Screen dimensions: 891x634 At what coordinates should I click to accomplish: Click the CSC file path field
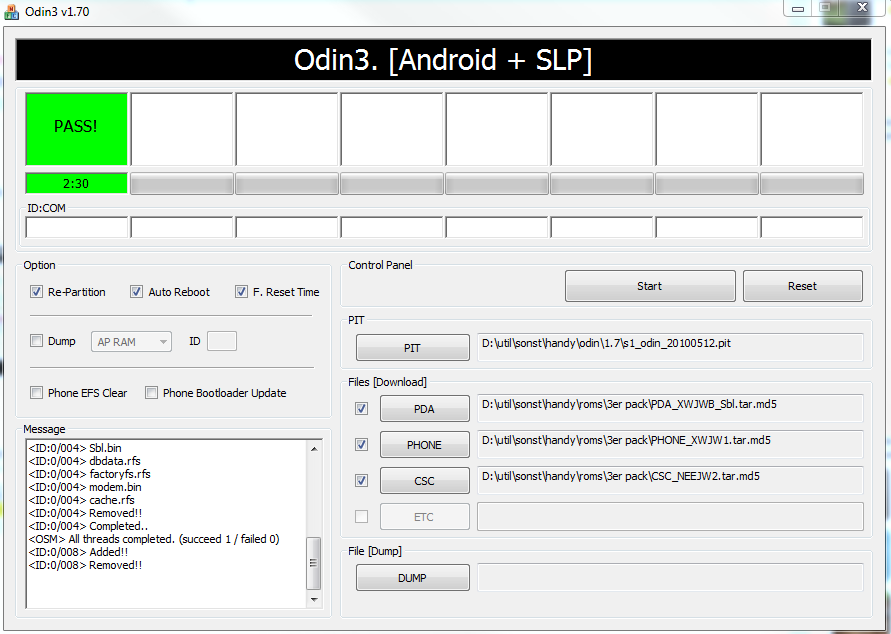670,481
